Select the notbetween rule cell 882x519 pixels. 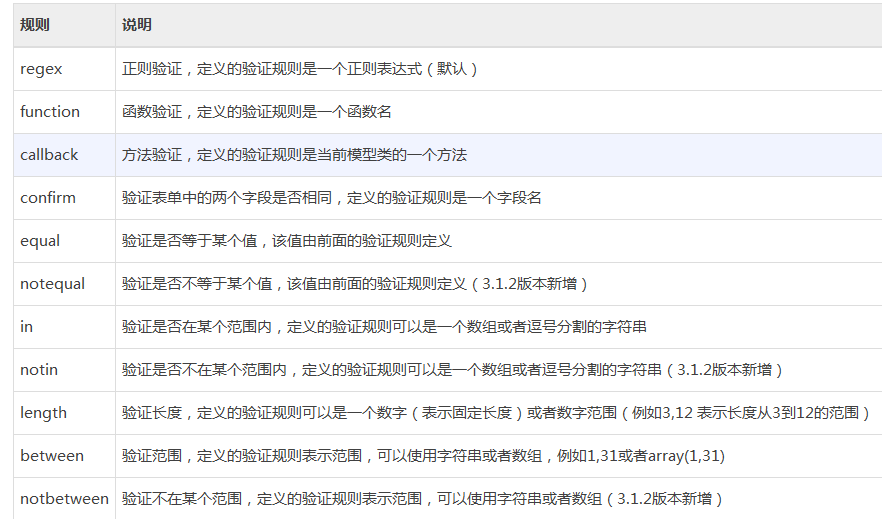click(x=65, y=499)
